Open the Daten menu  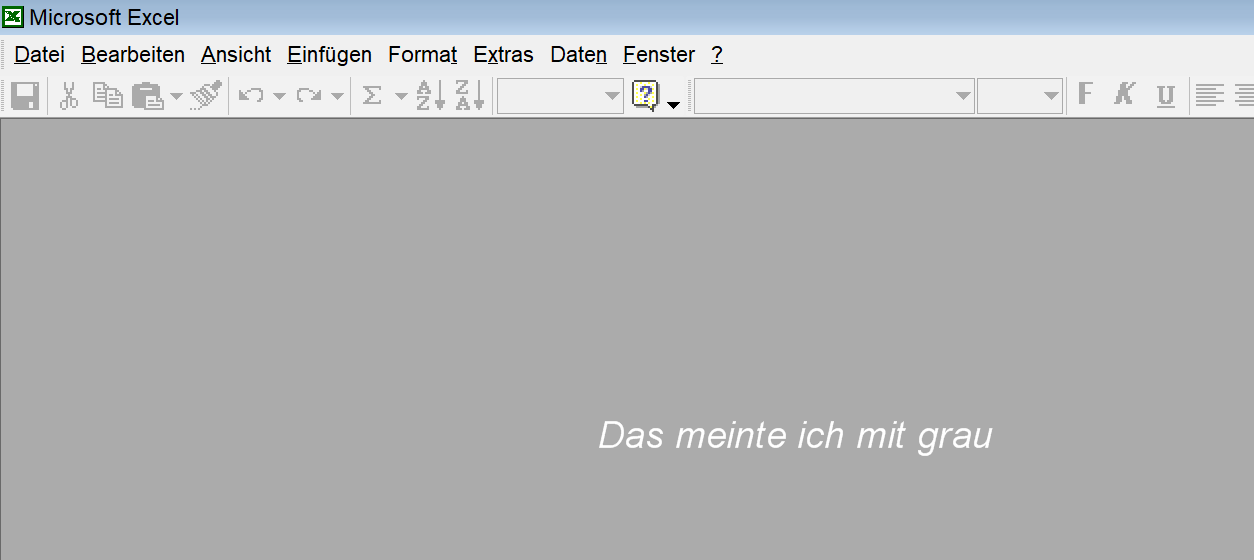tap(579, 55)
